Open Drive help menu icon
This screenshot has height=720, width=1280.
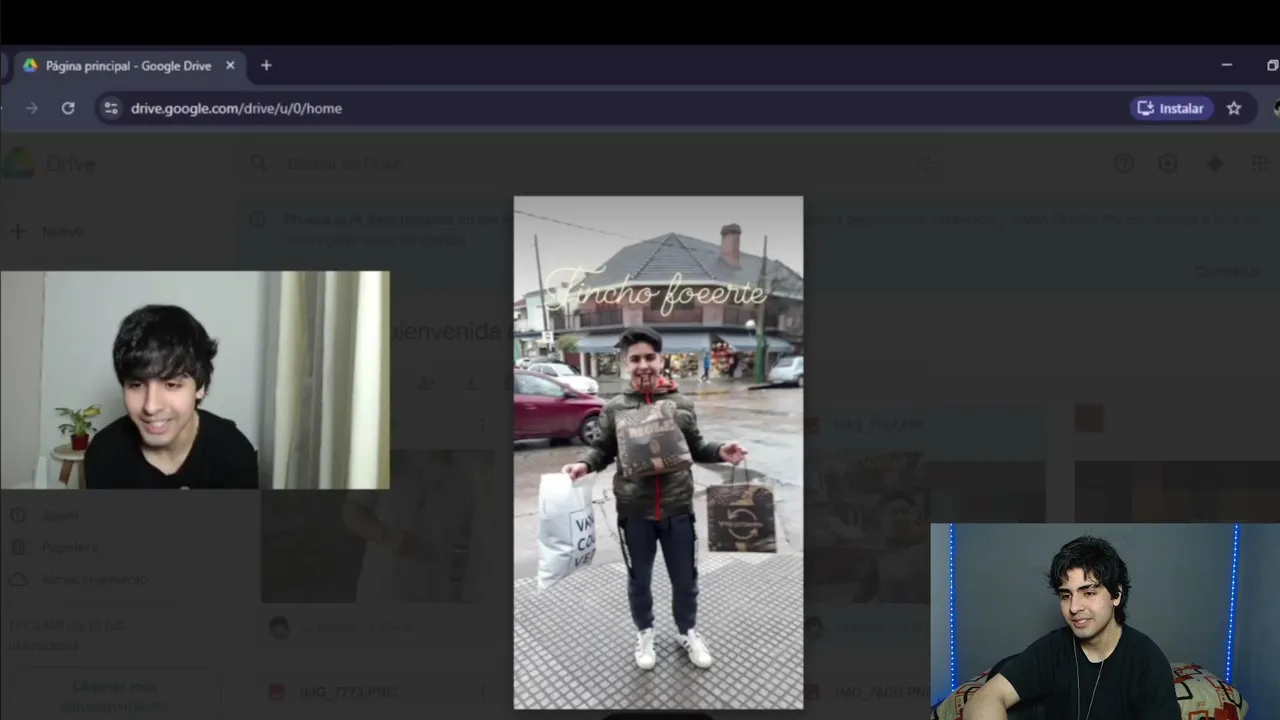1124,164
